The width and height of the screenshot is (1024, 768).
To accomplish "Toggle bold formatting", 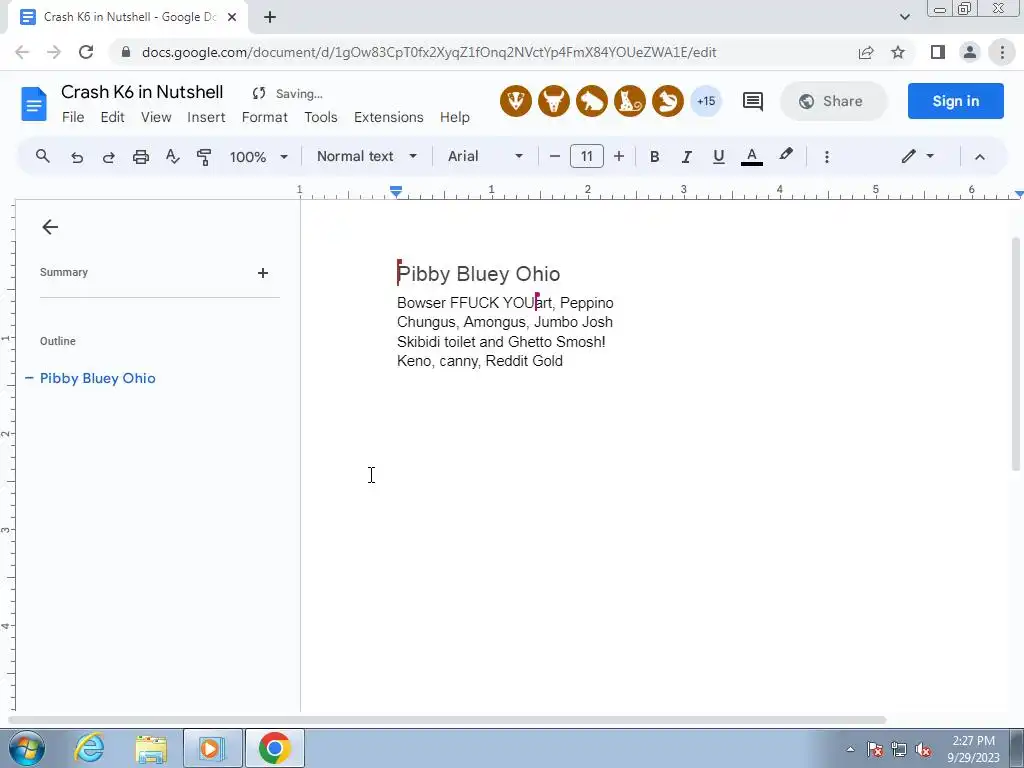I will (654, 157).
